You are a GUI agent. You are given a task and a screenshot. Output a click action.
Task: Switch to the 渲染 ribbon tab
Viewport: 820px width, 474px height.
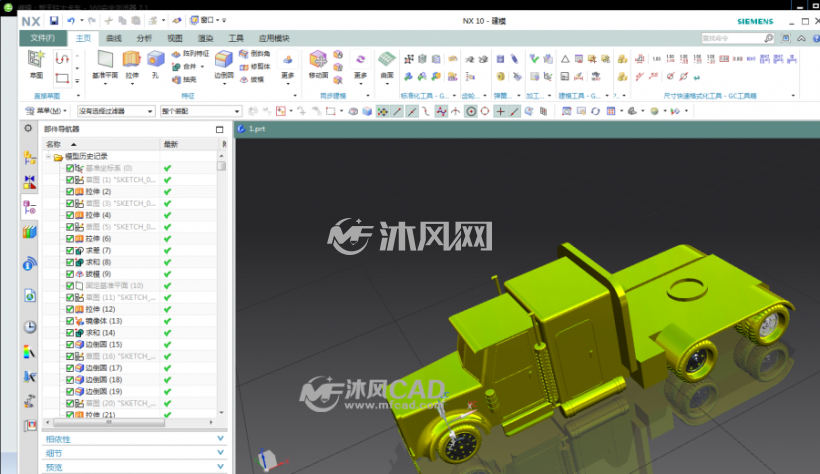205,38
